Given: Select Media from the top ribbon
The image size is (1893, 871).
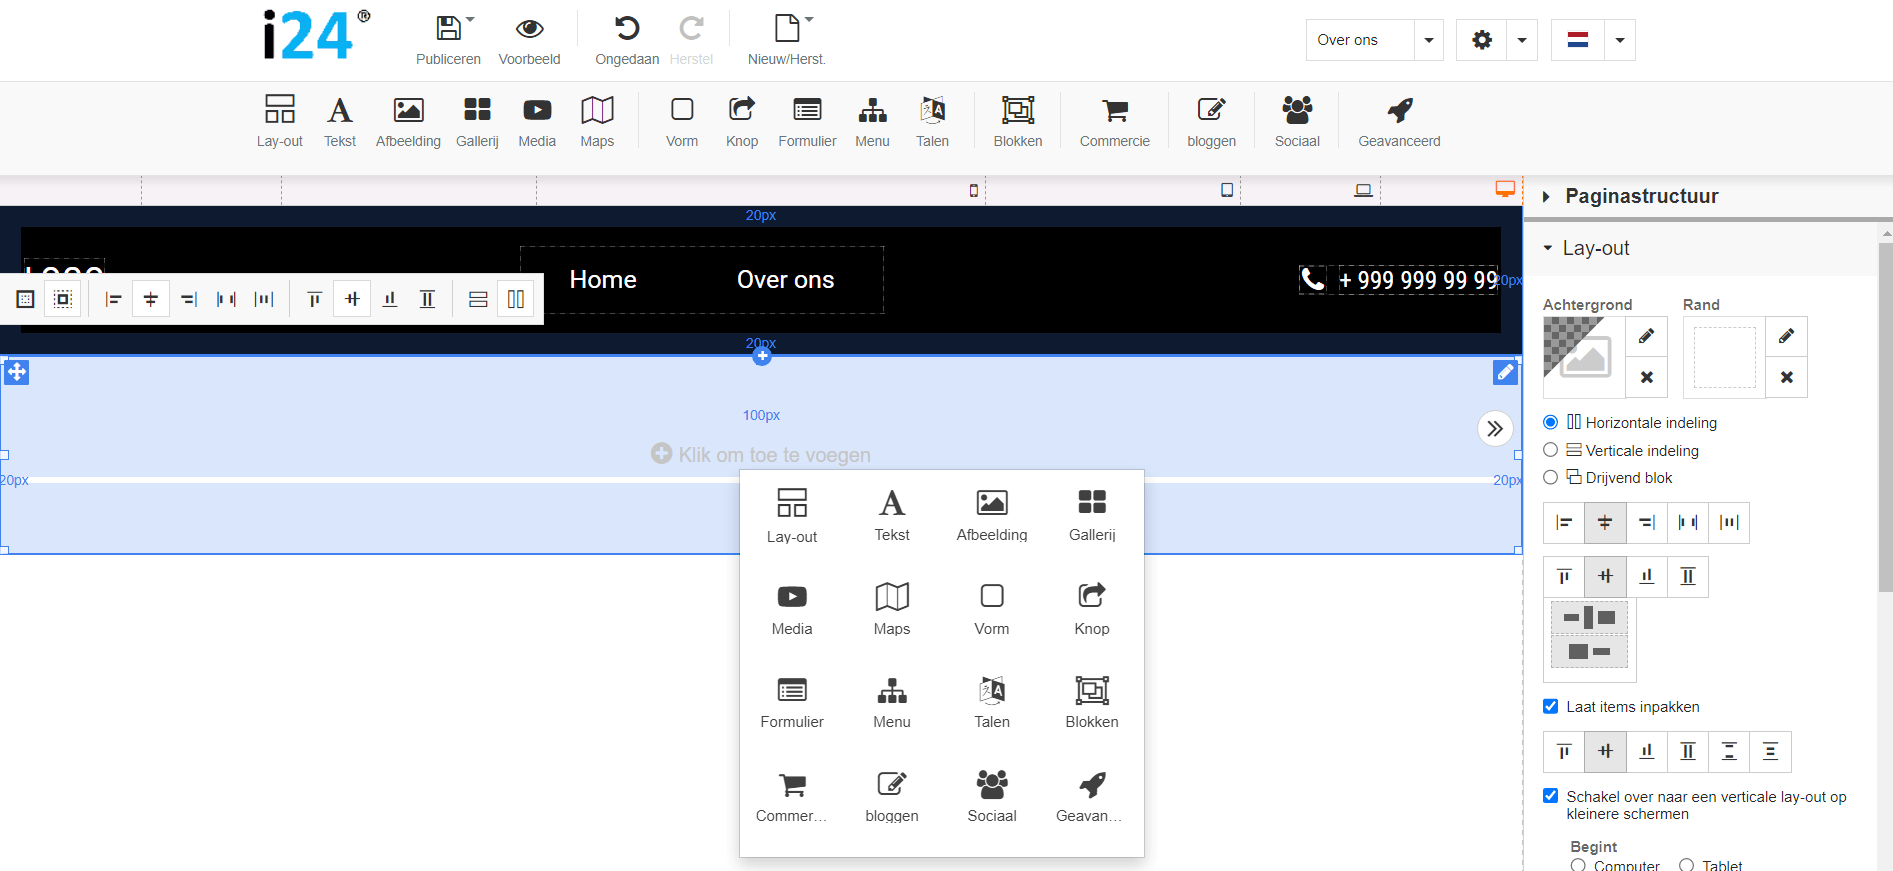Looking at the screenshot, I should [x=537, y=122].
